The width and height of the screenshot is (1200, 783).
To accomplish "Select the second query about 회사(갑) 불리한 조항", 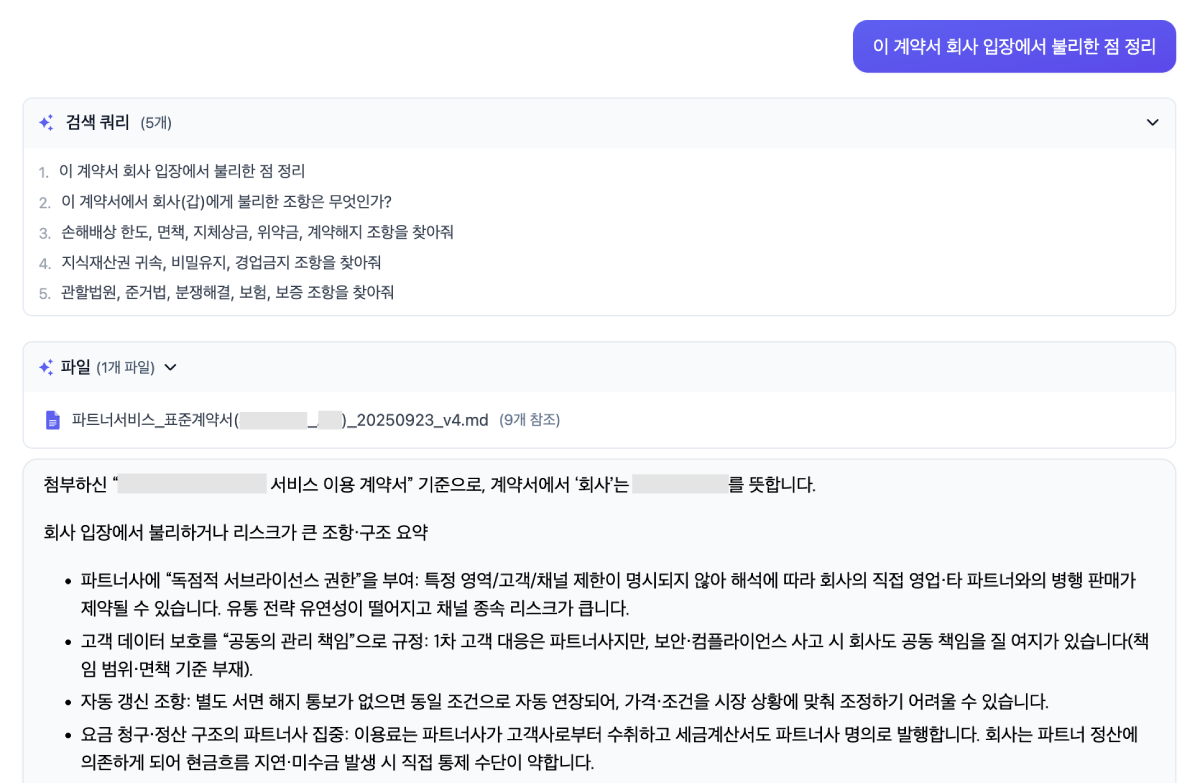I will coord(226,202).
